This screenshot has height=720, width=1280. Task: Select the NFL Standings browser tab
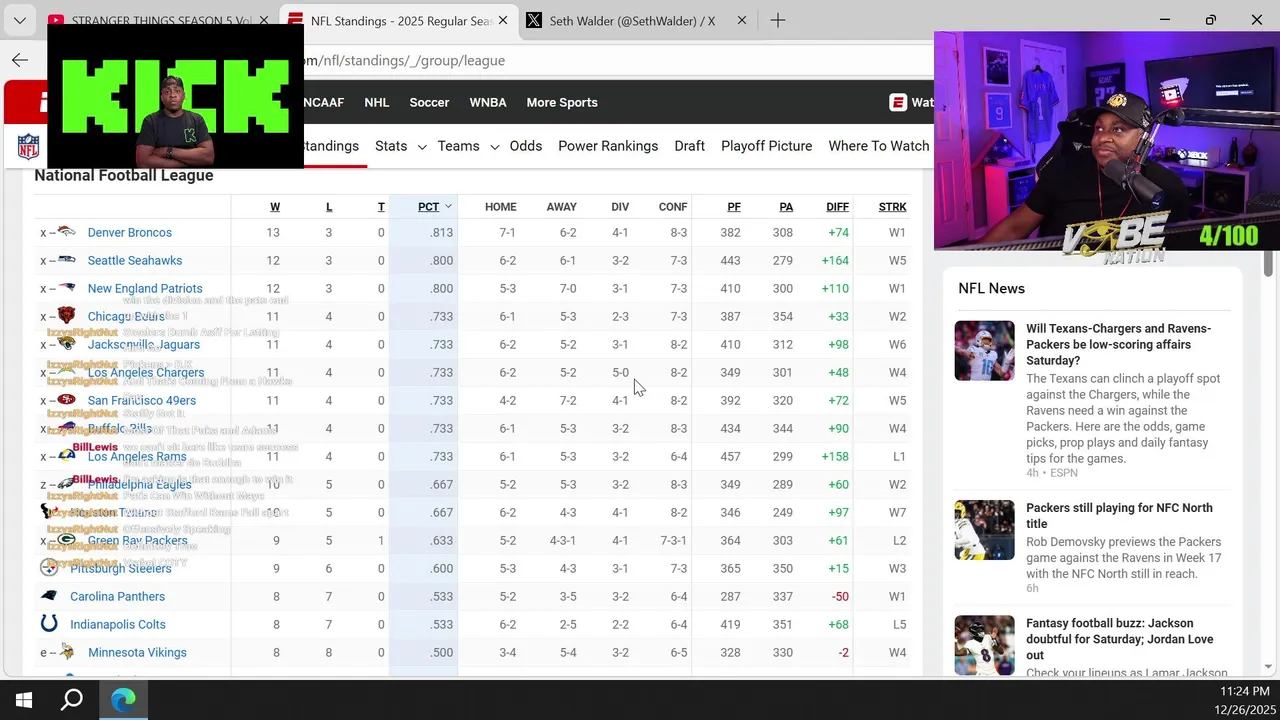400,20
